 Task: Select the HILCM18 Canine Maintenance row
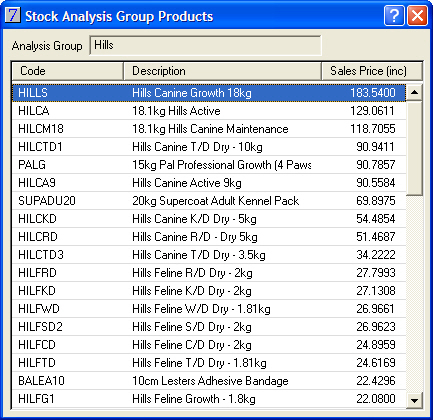click(209, 129)
